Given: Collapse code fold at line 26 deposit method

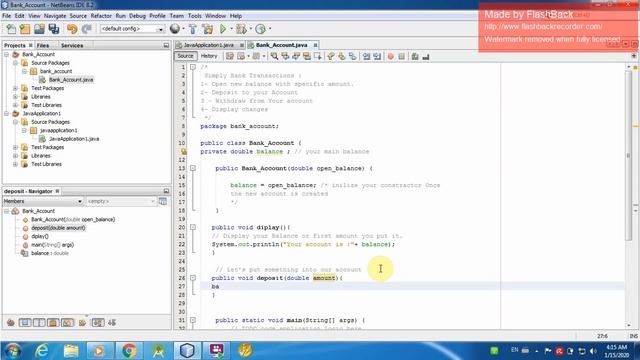Looking at the screenshot, I should point(193,278).
